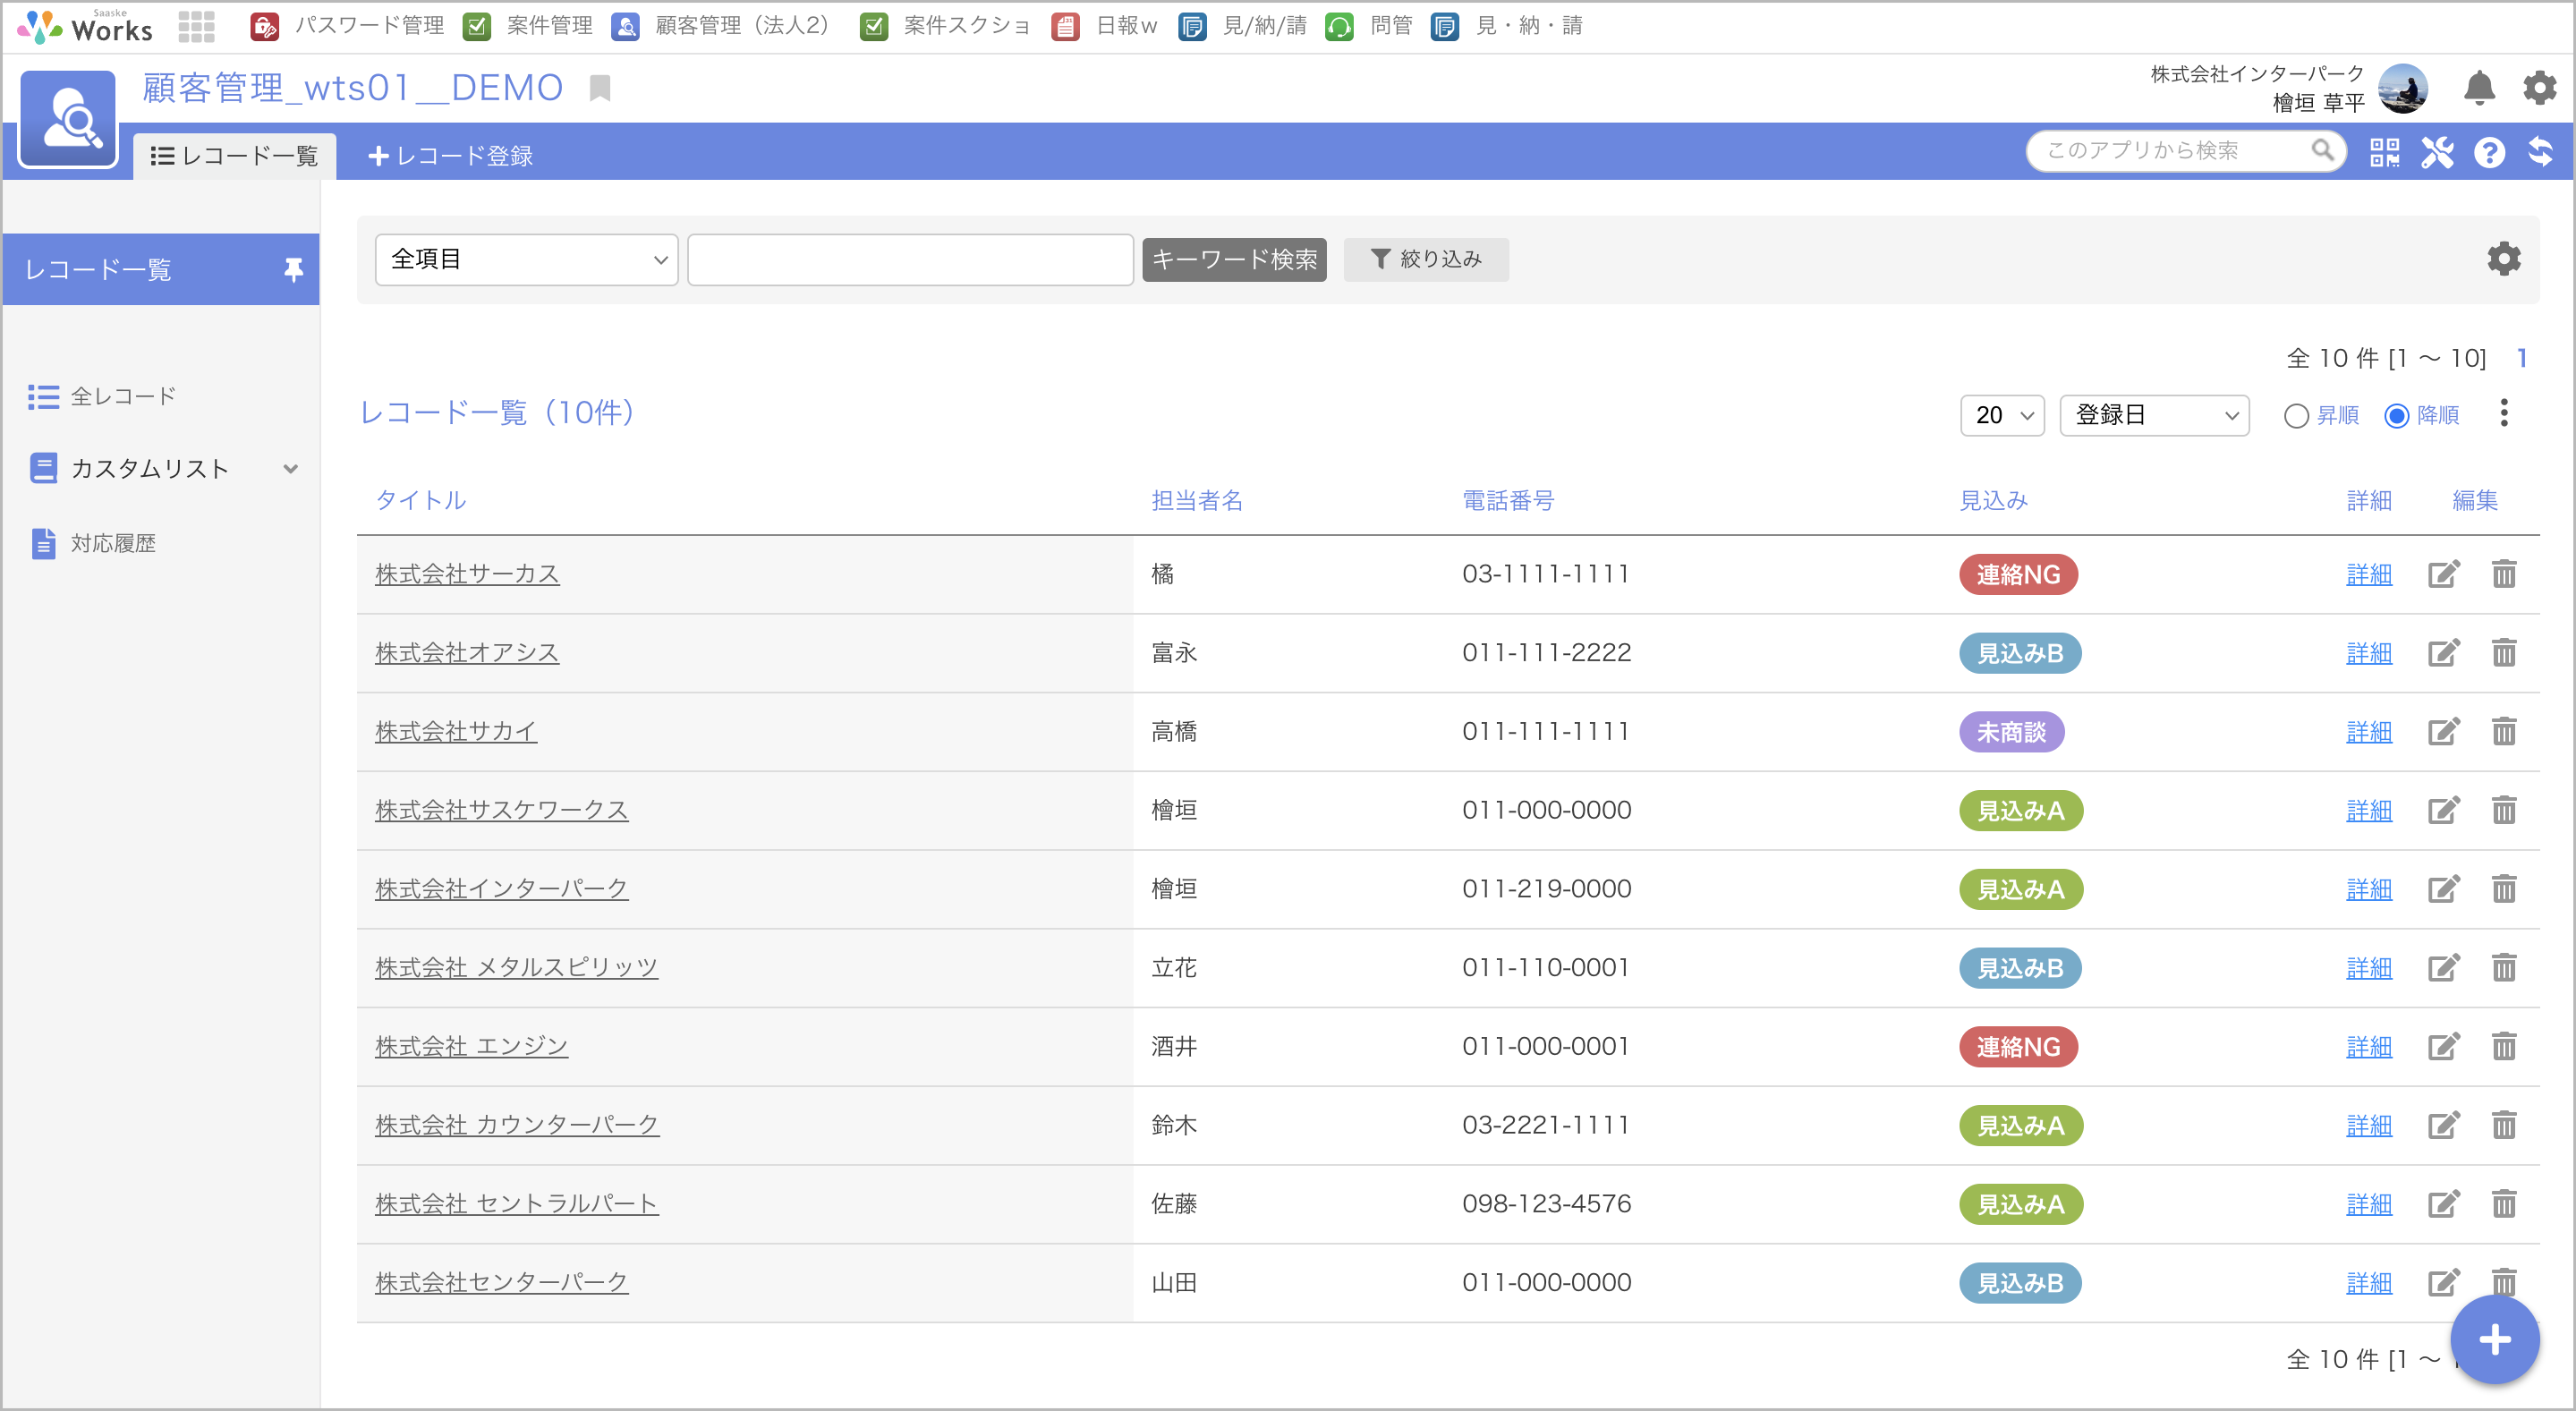
Task: Delete record 株式会社 セントラルパート trash icon
Action: coord(2503,1204)
